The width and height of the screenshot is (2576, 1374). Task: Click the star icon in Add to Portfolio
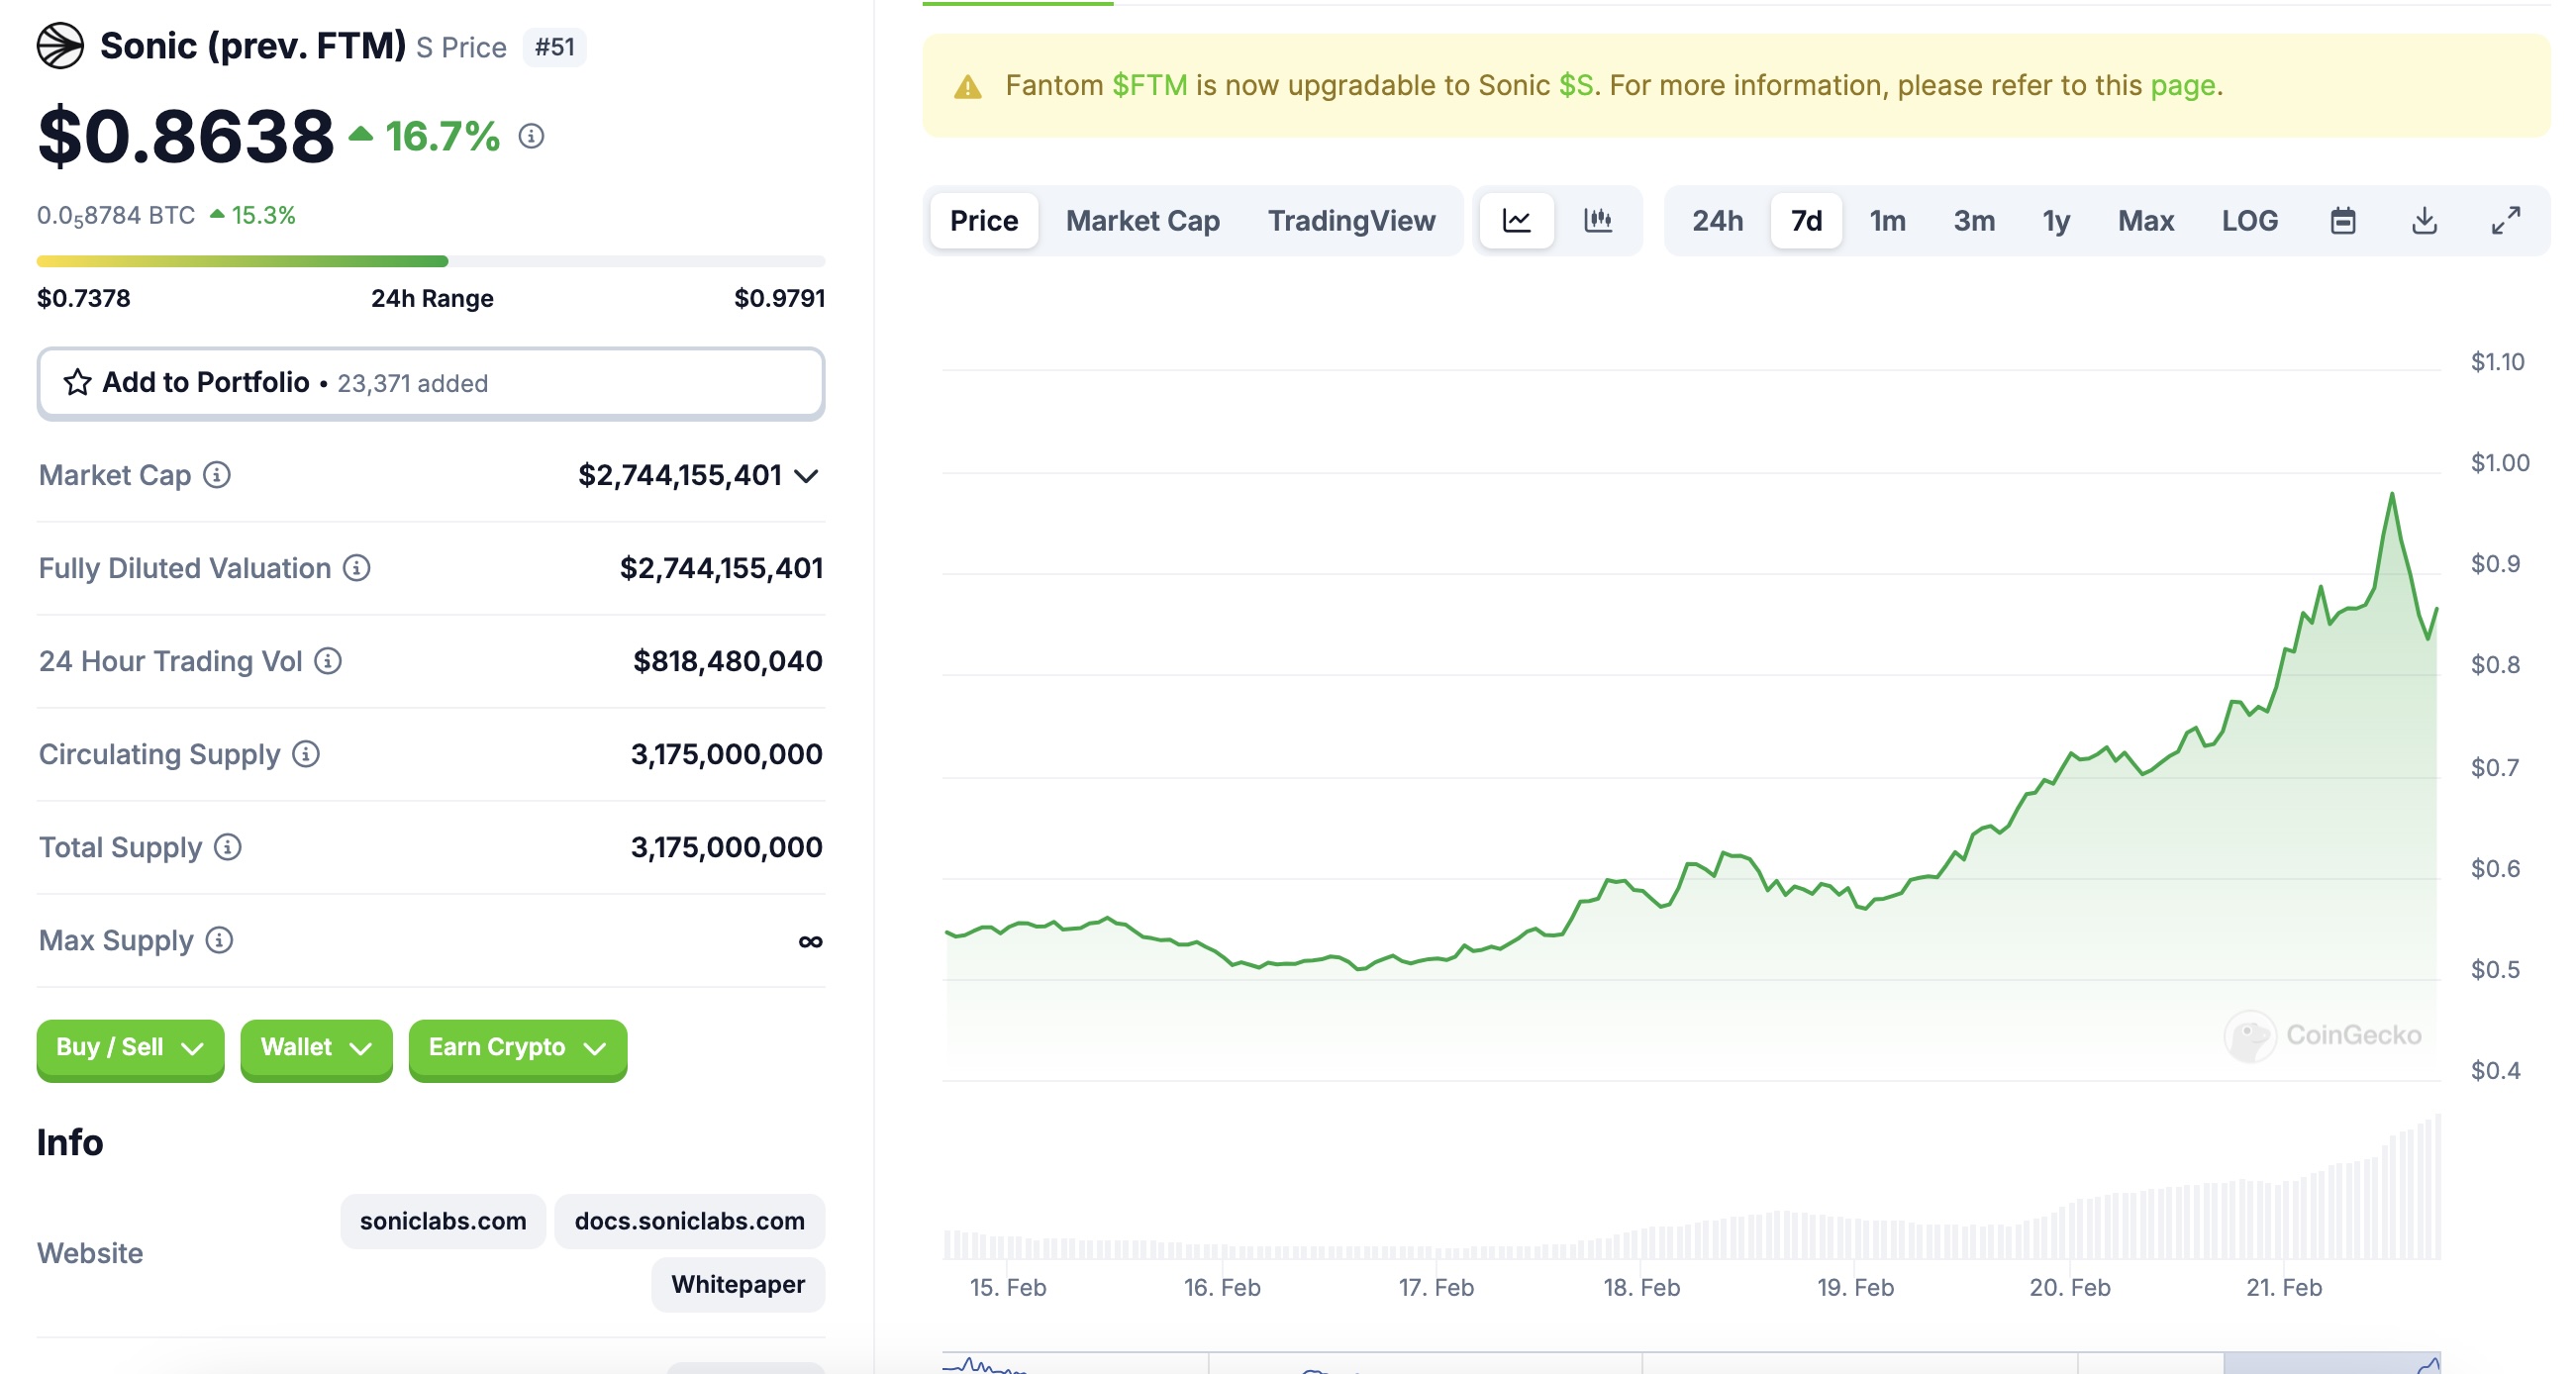click(78, 382)
